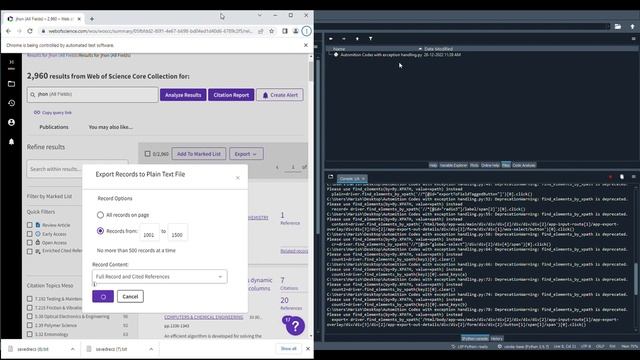The width and height of the screenshot is (640, 360).
Task: Browse working directory in Spyder toolbar
Action: click(x=618, y=27)
